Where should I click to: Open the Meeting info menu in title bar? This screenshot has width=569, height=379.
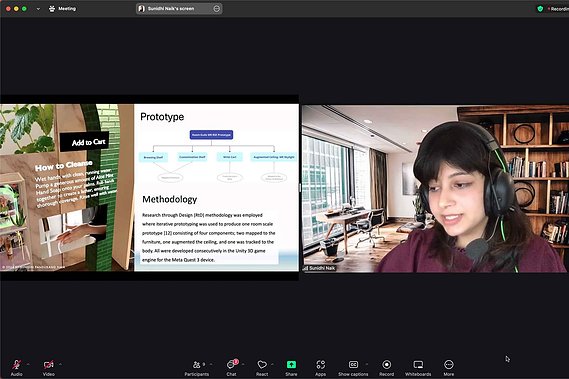coord(62,8)
